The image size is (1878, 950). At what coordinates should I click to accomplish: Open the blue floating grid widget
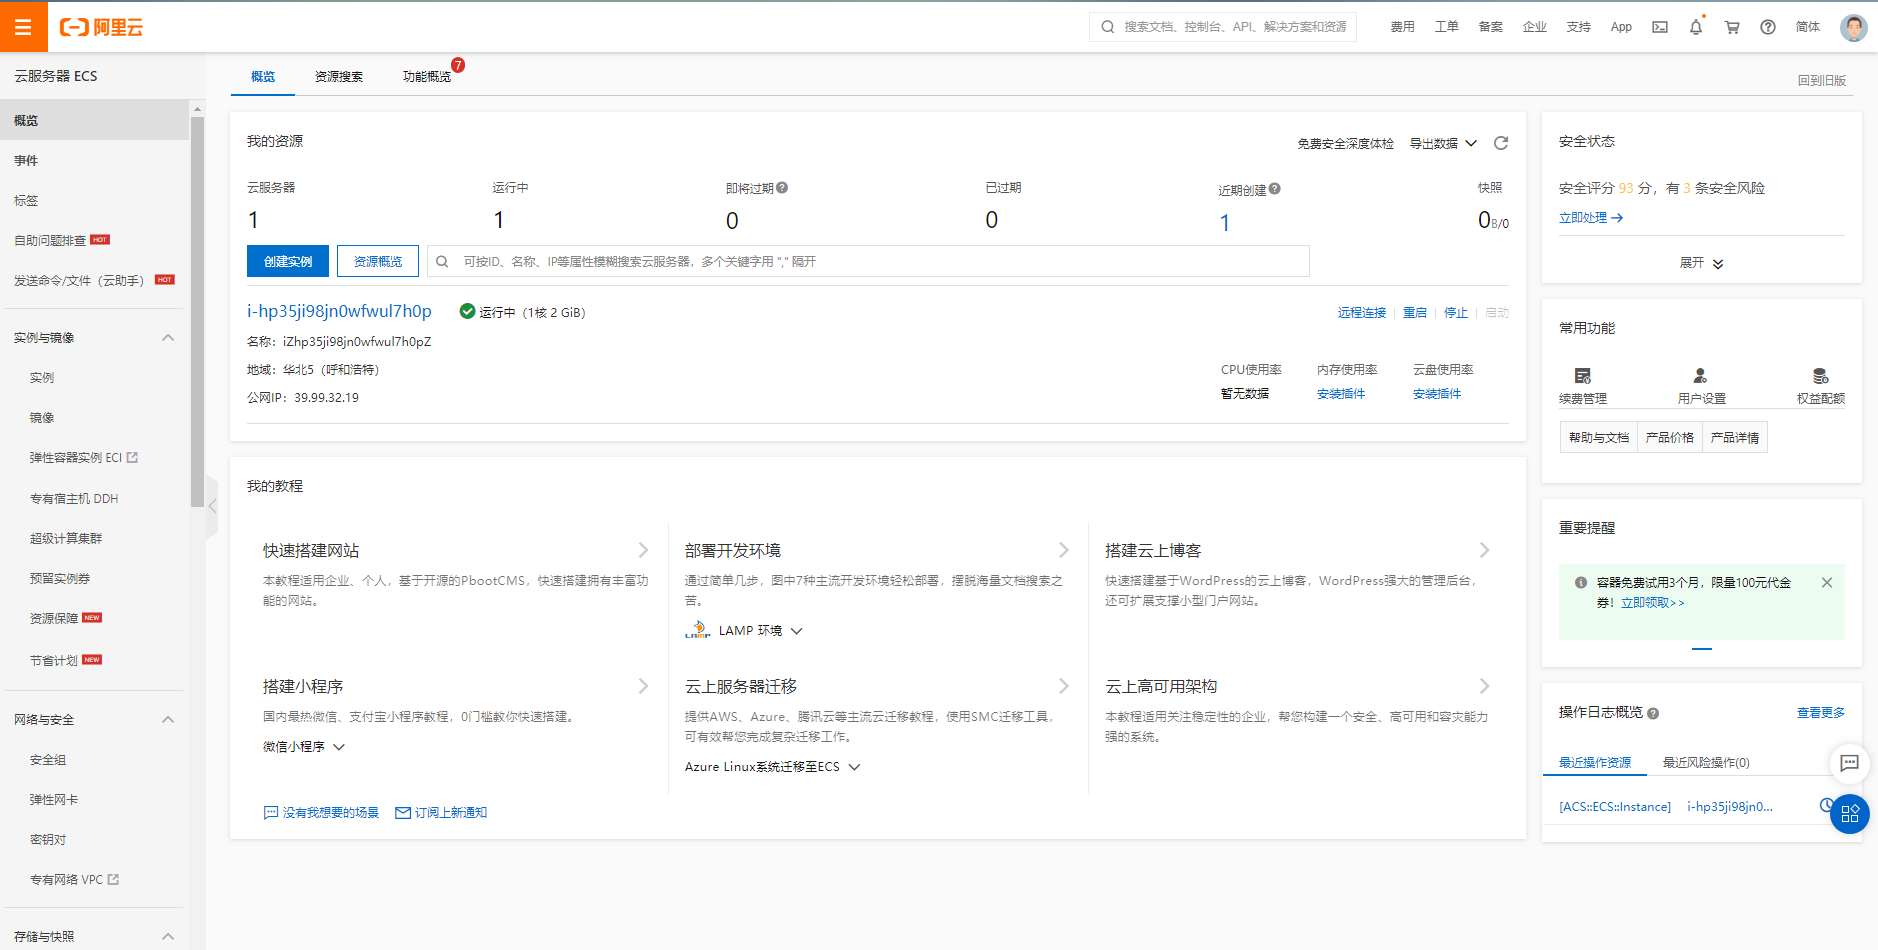point(1850,813)
